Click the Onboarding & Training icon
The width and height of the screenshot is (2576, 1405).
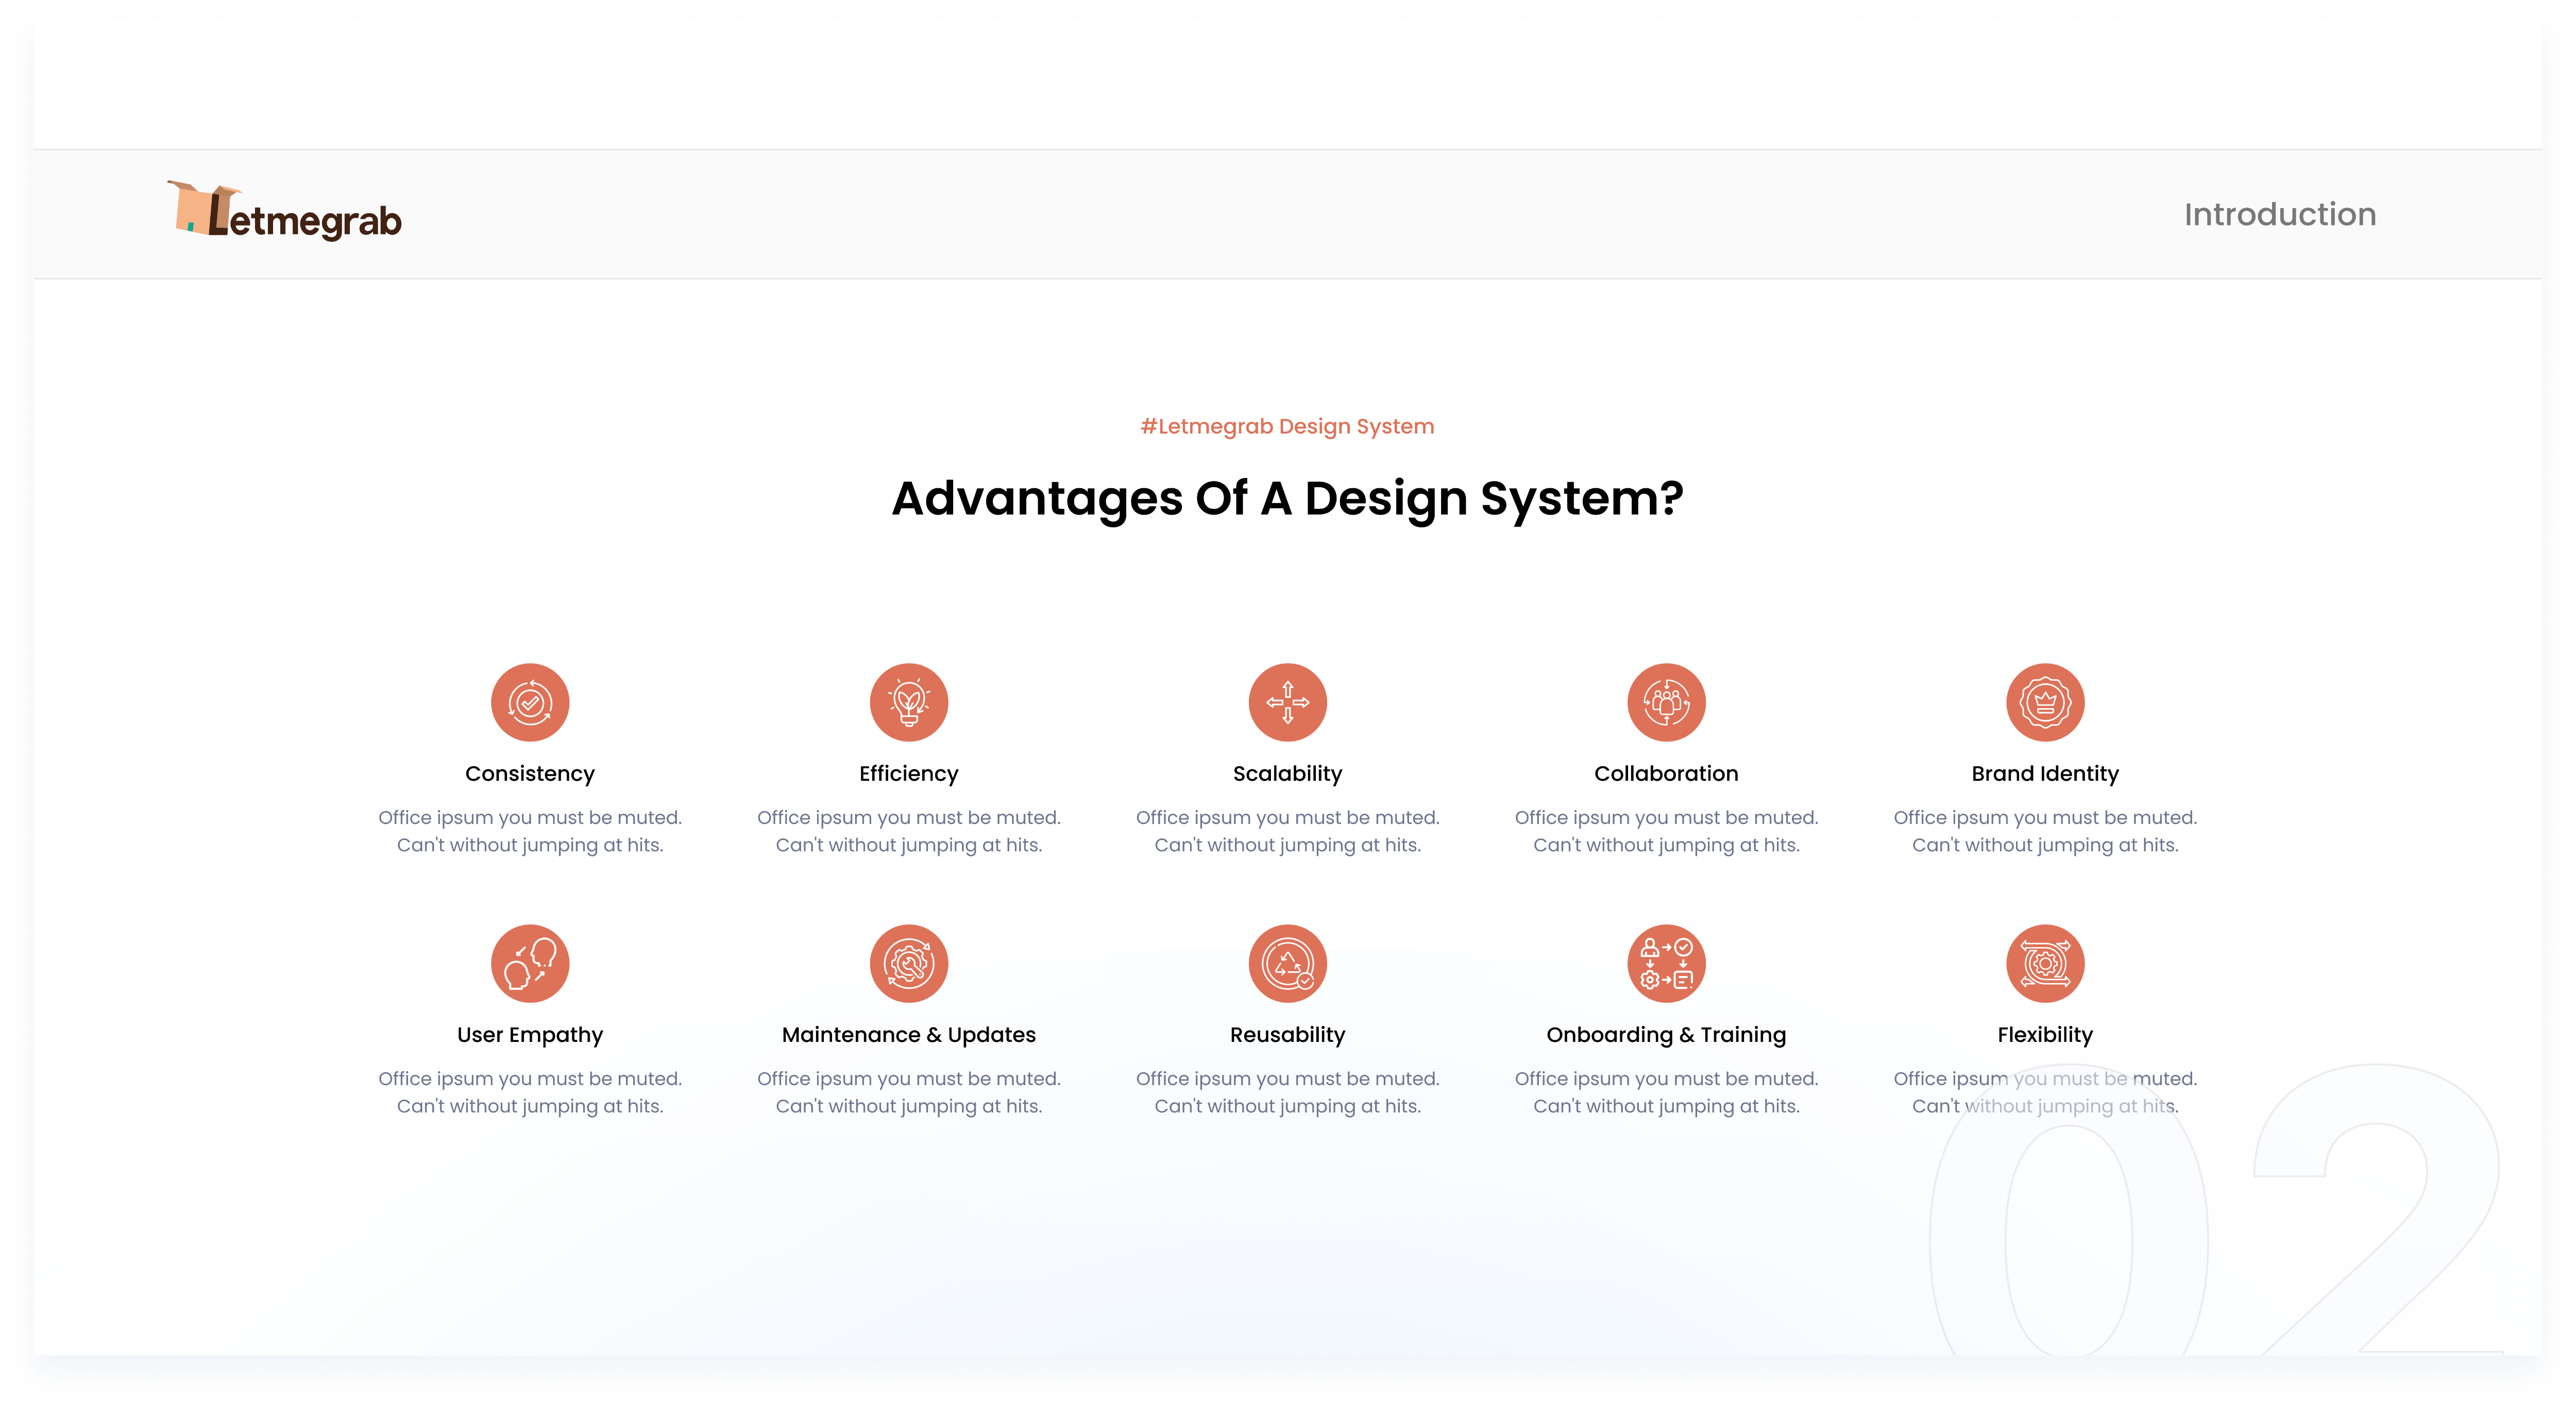1666,963
